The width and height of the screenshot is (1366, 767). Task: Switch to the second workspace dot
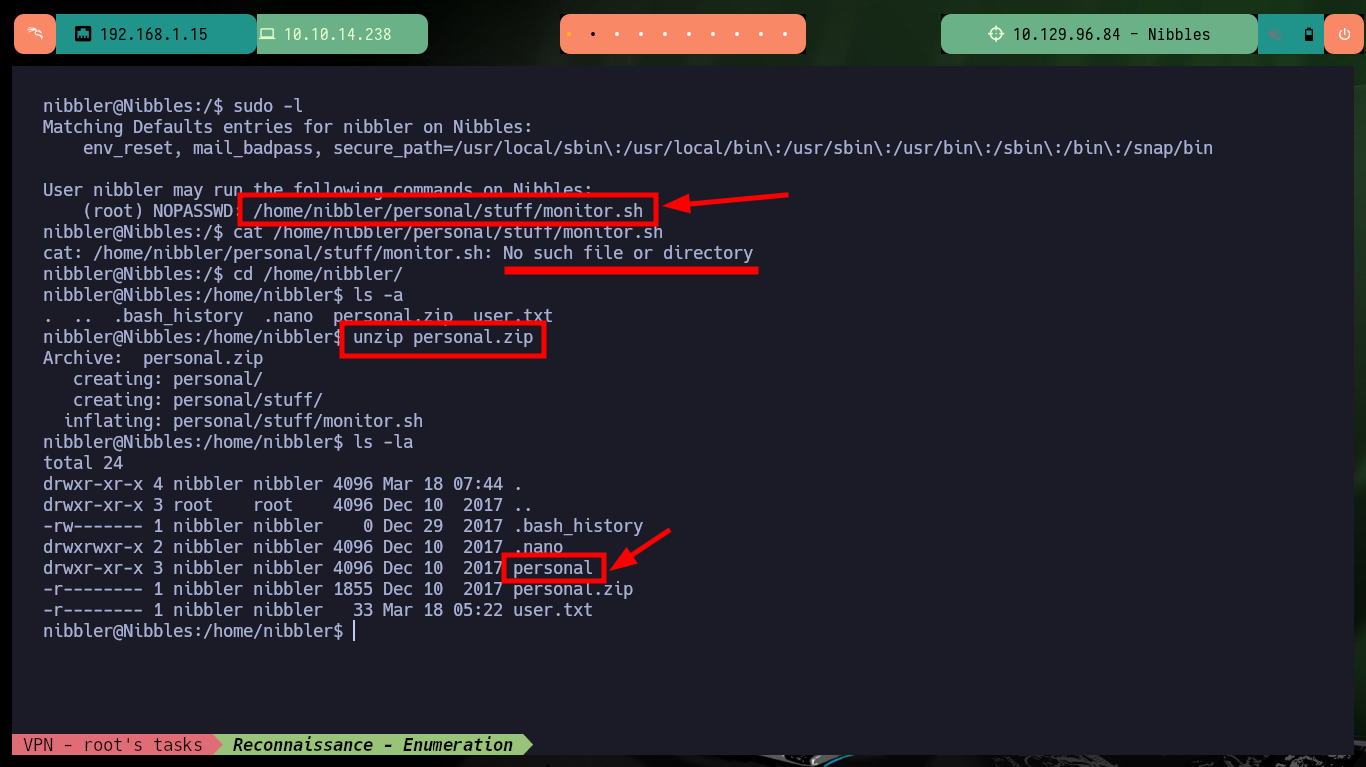[x=593, y=34]
